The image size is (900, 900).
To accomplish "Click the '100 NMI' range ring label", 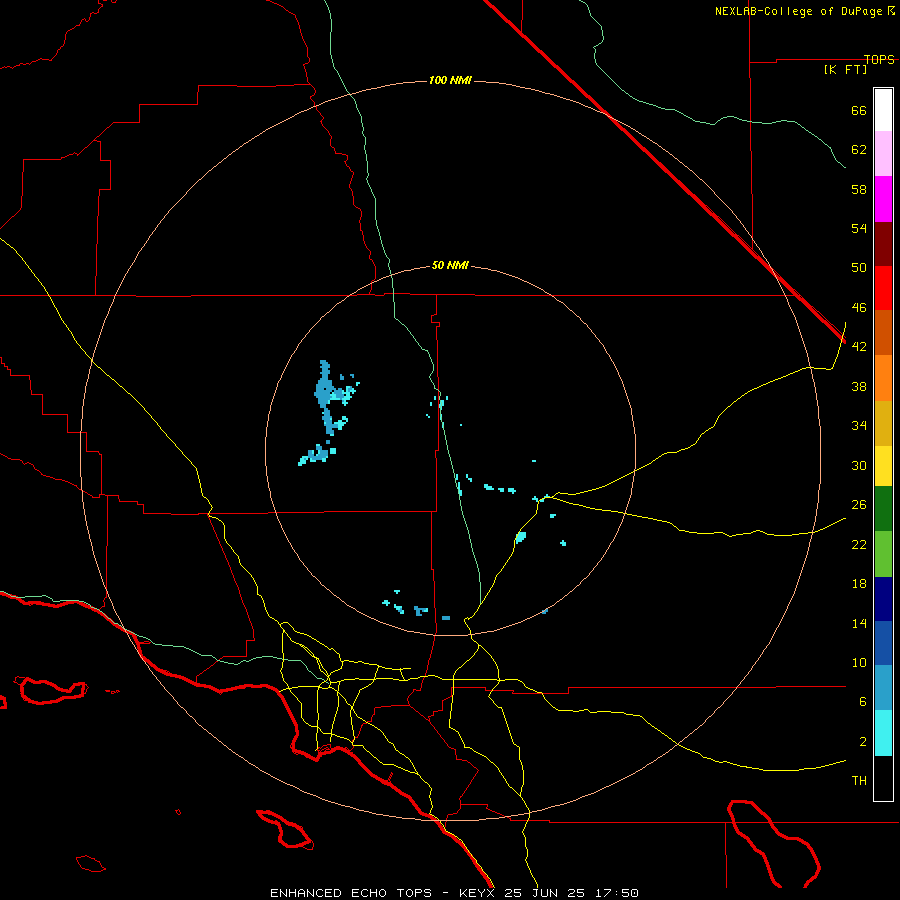I will pos(450,80).
